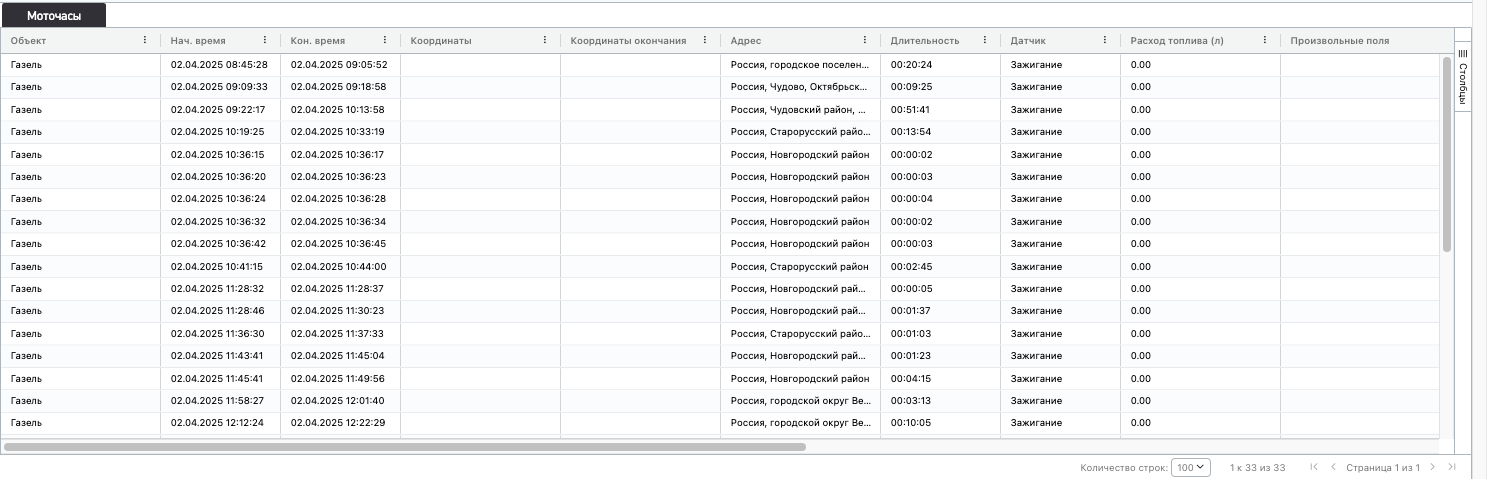Viewport: 1487px width, 479px height.
Task: Open the Адрес column menu icon
Action: 865,41
